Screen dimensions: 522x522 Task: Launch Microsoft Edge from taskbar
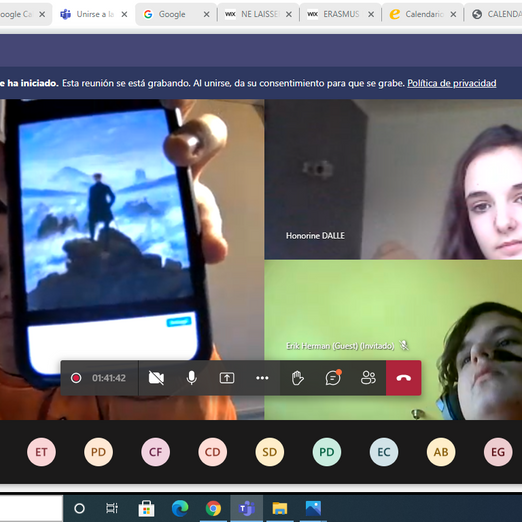tap(180, 508)
